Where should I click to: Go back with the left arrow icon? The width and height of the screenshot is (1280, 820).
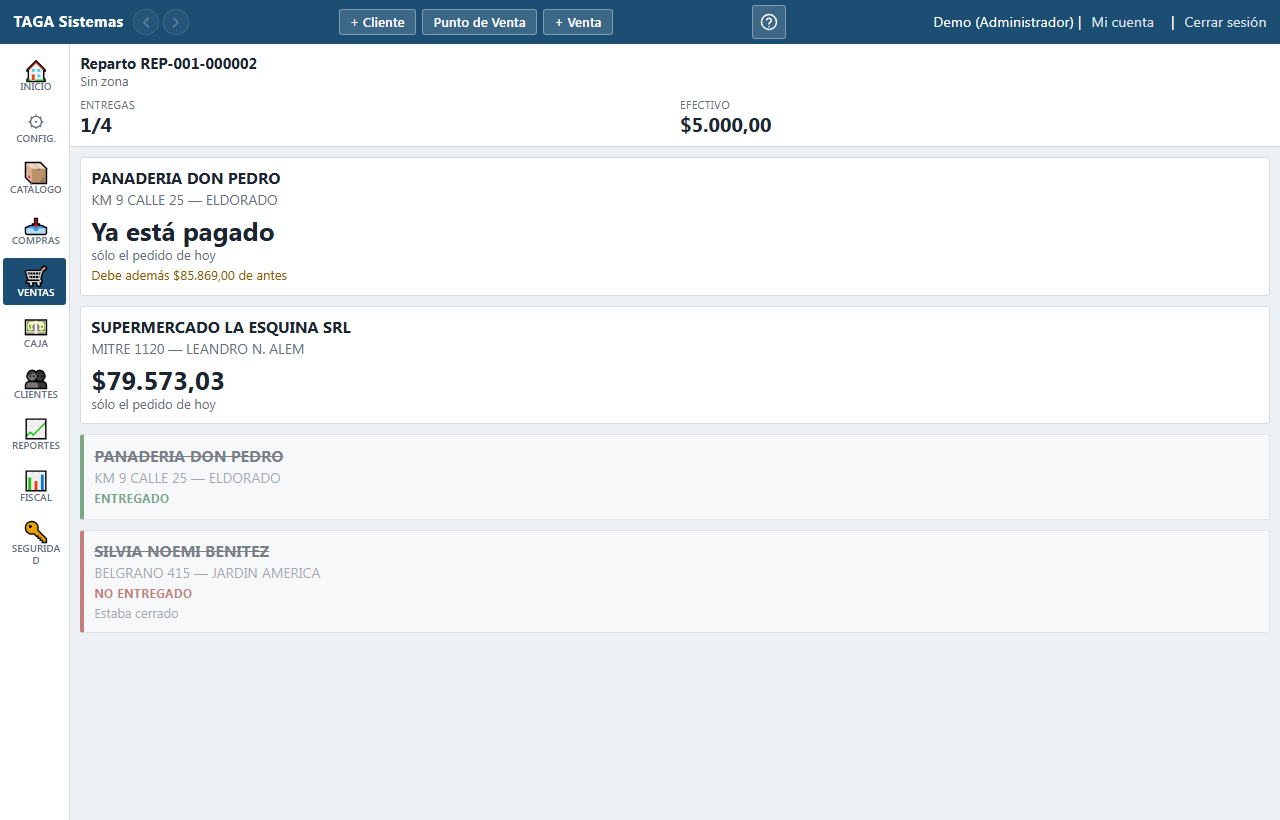coord(146,22)
